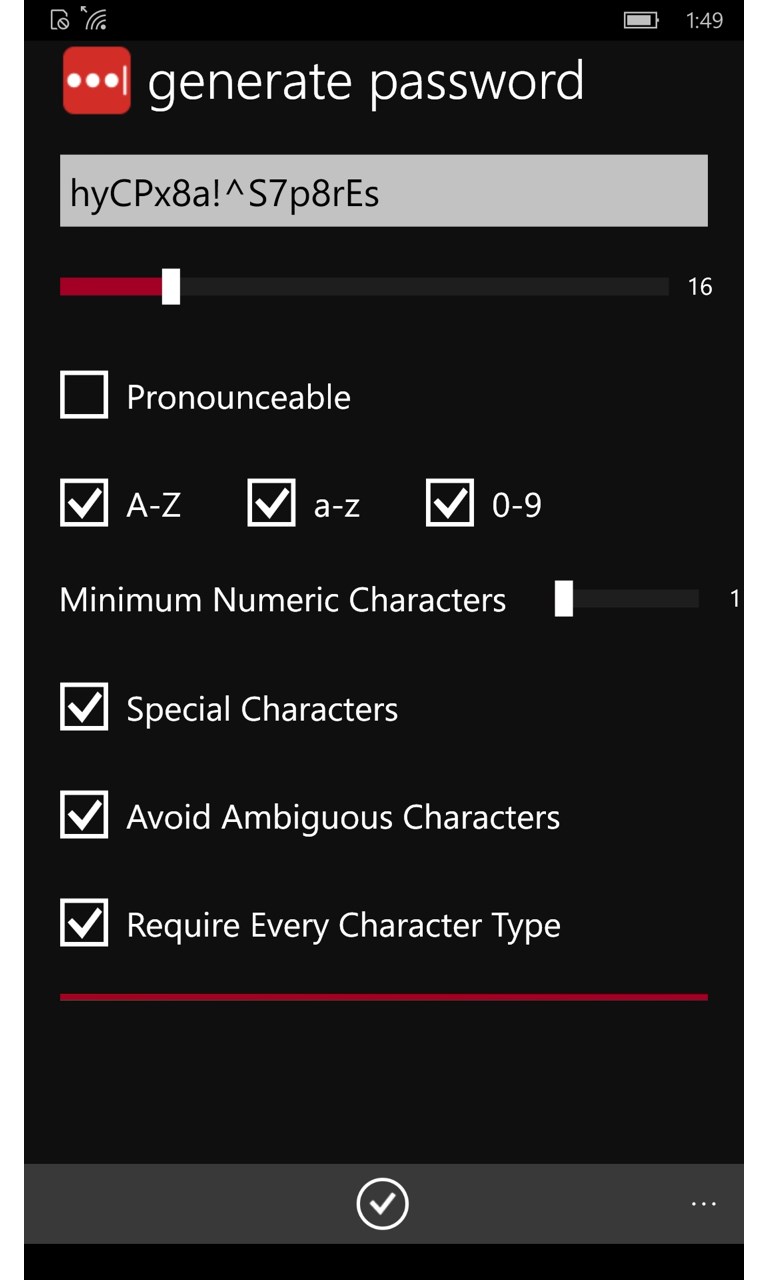Click the battery status icon

(x=640, y=20)
